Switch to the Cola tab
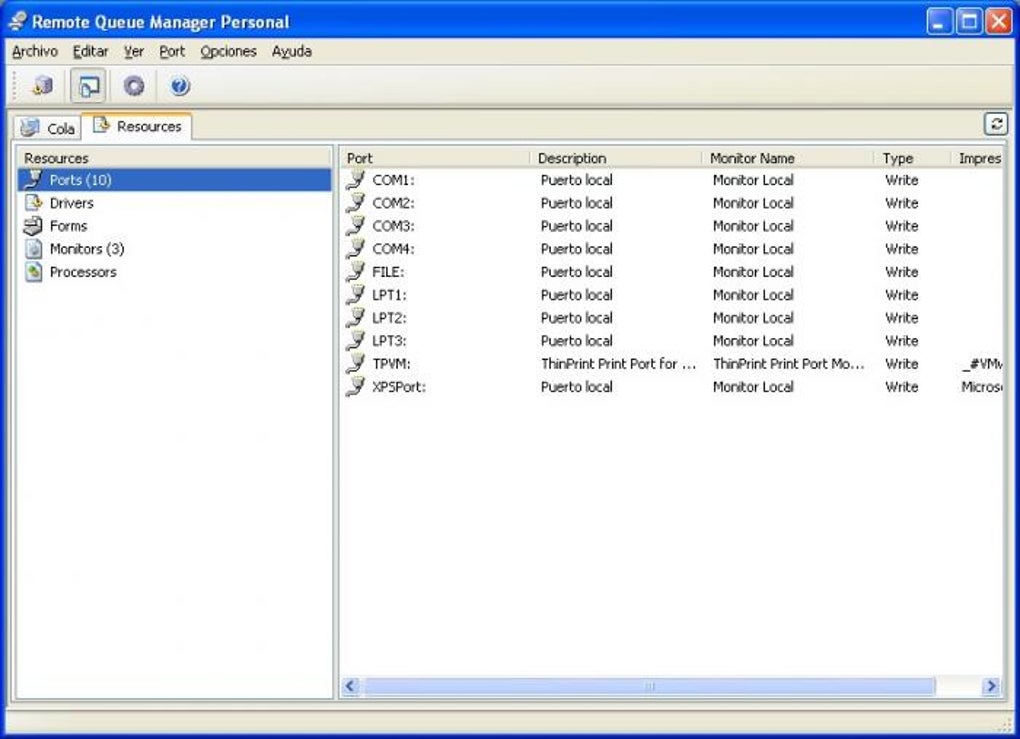Viewport: 1020px width, 739px height. pos(50,128)
